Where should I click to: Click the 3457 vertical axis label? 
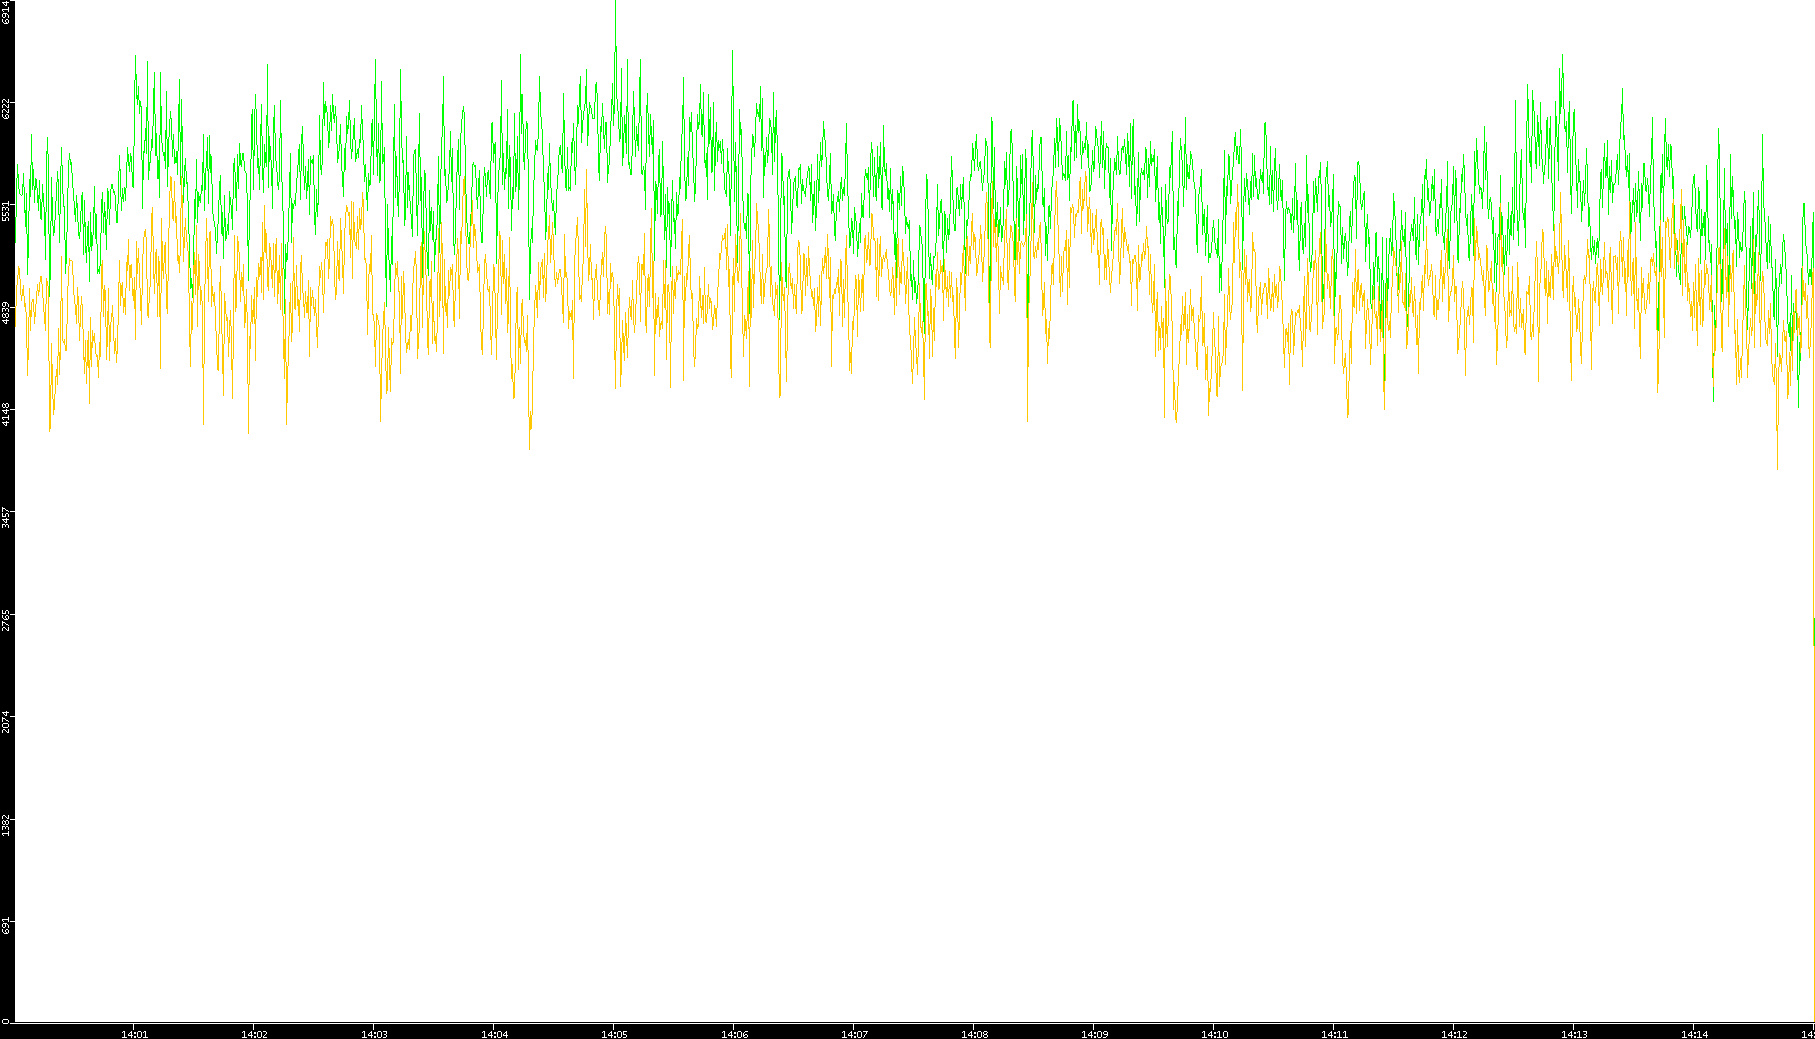coord(7,517)
